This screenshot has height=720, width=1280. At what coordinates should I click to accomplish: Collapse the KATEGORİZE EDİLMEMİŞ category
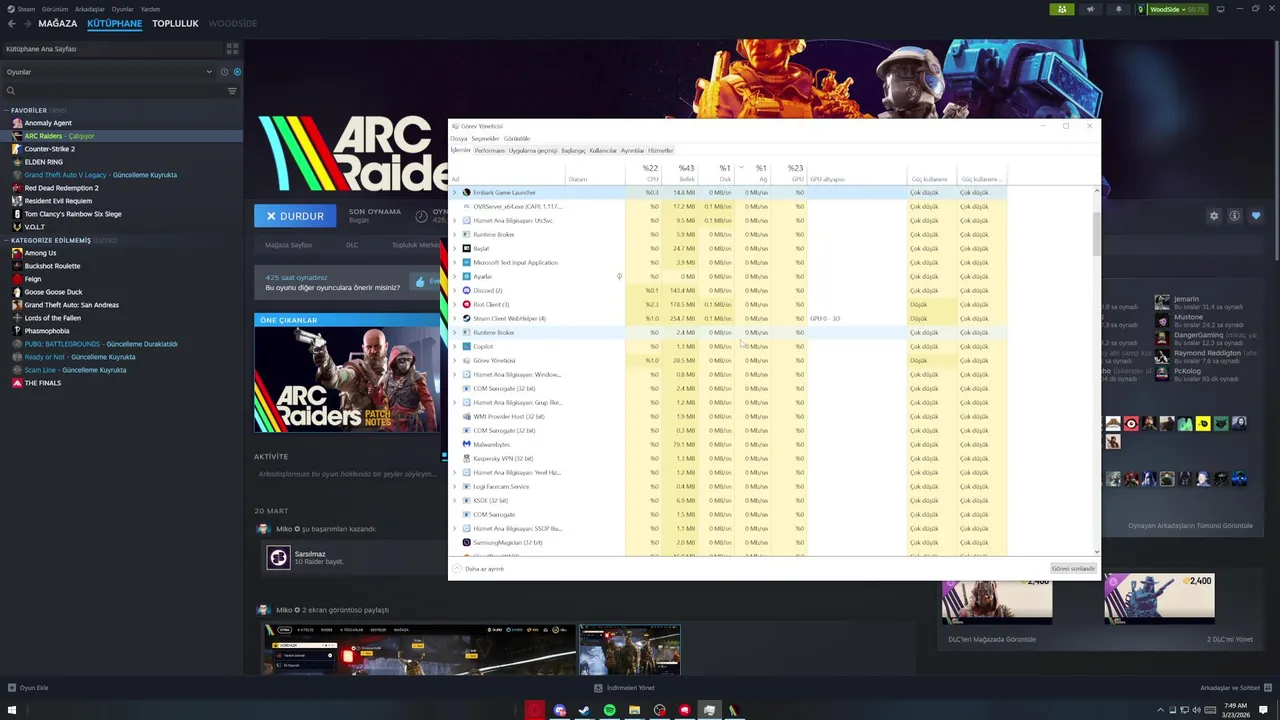7,240
